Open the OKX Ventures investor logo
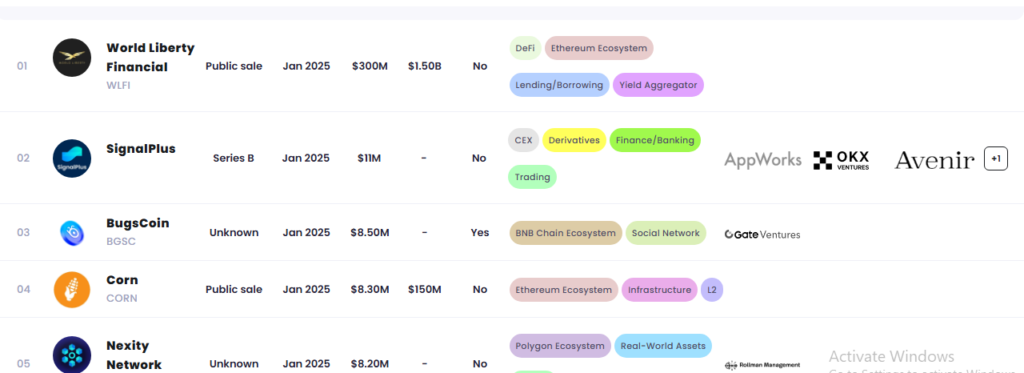Image resolution: width=1024 pixels, height=373 pixels. pyautogui.click(x=841, y=160)
